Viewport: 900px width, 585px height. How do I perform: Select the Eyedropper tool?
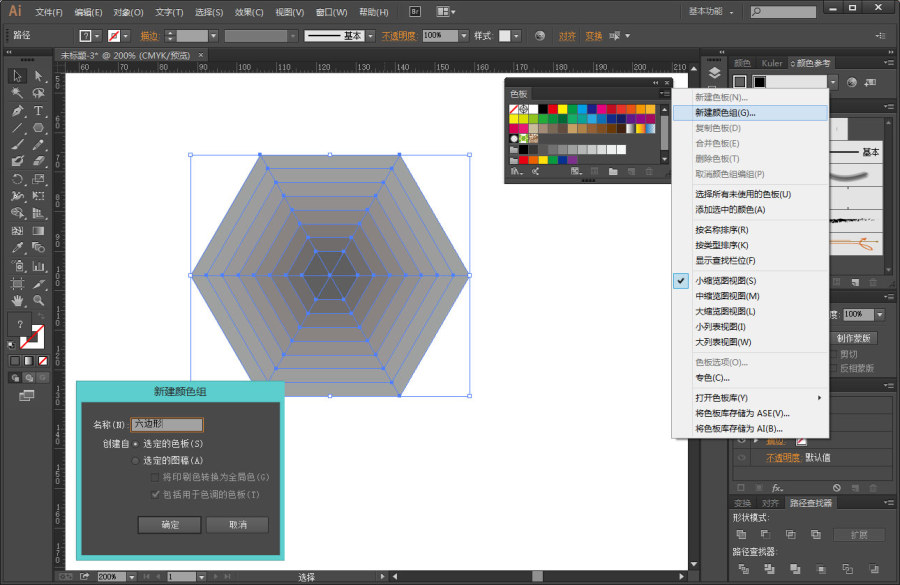[x=17, y=248]
